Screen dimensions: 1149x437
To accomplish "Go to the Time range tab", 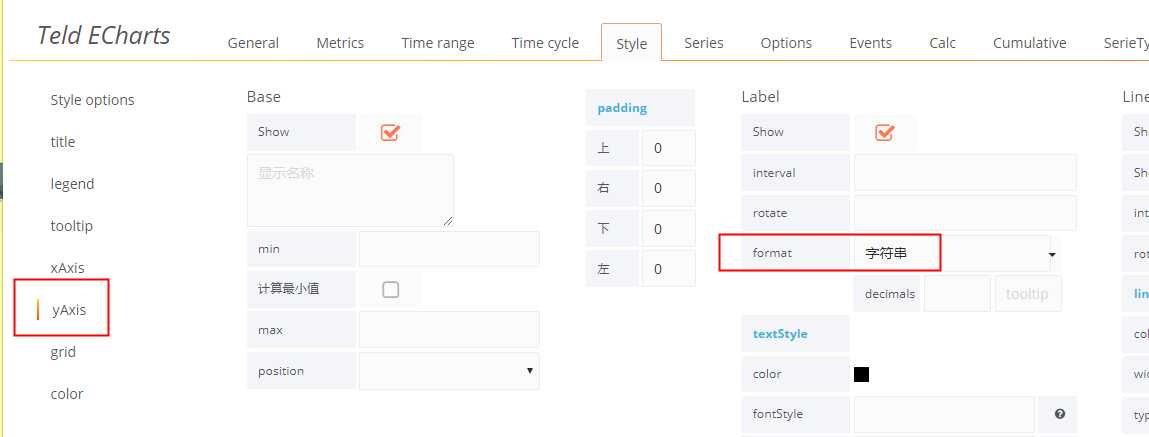I will tap(437, 43).
